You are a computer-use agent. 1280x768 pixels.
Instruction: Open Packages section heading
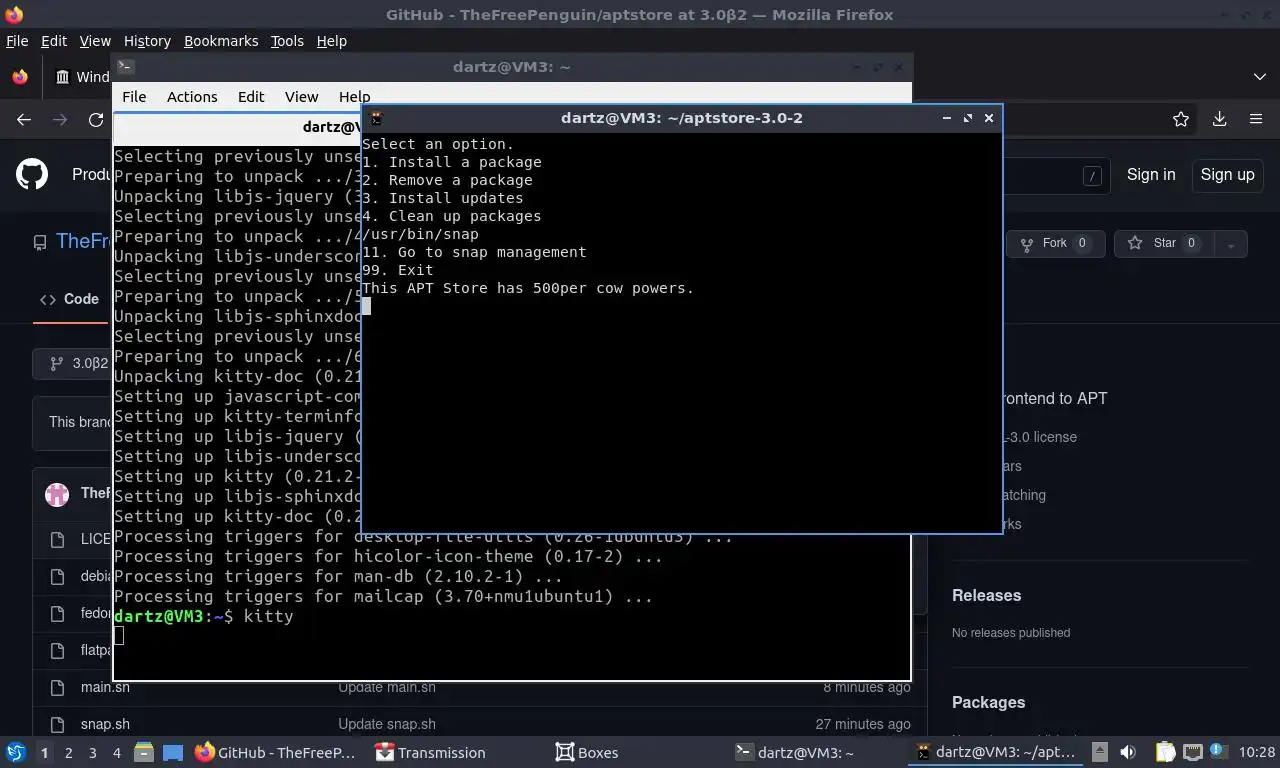988,702
